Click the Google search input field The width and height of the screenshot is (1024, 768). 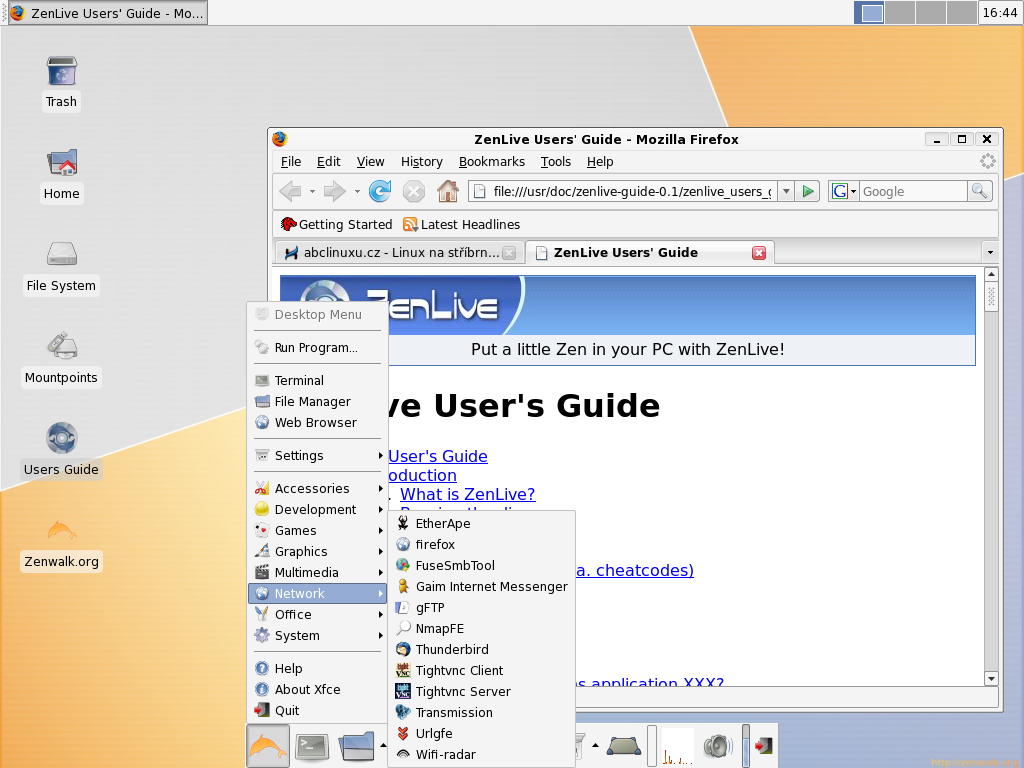pyautogui.click(x=913, y=191)
